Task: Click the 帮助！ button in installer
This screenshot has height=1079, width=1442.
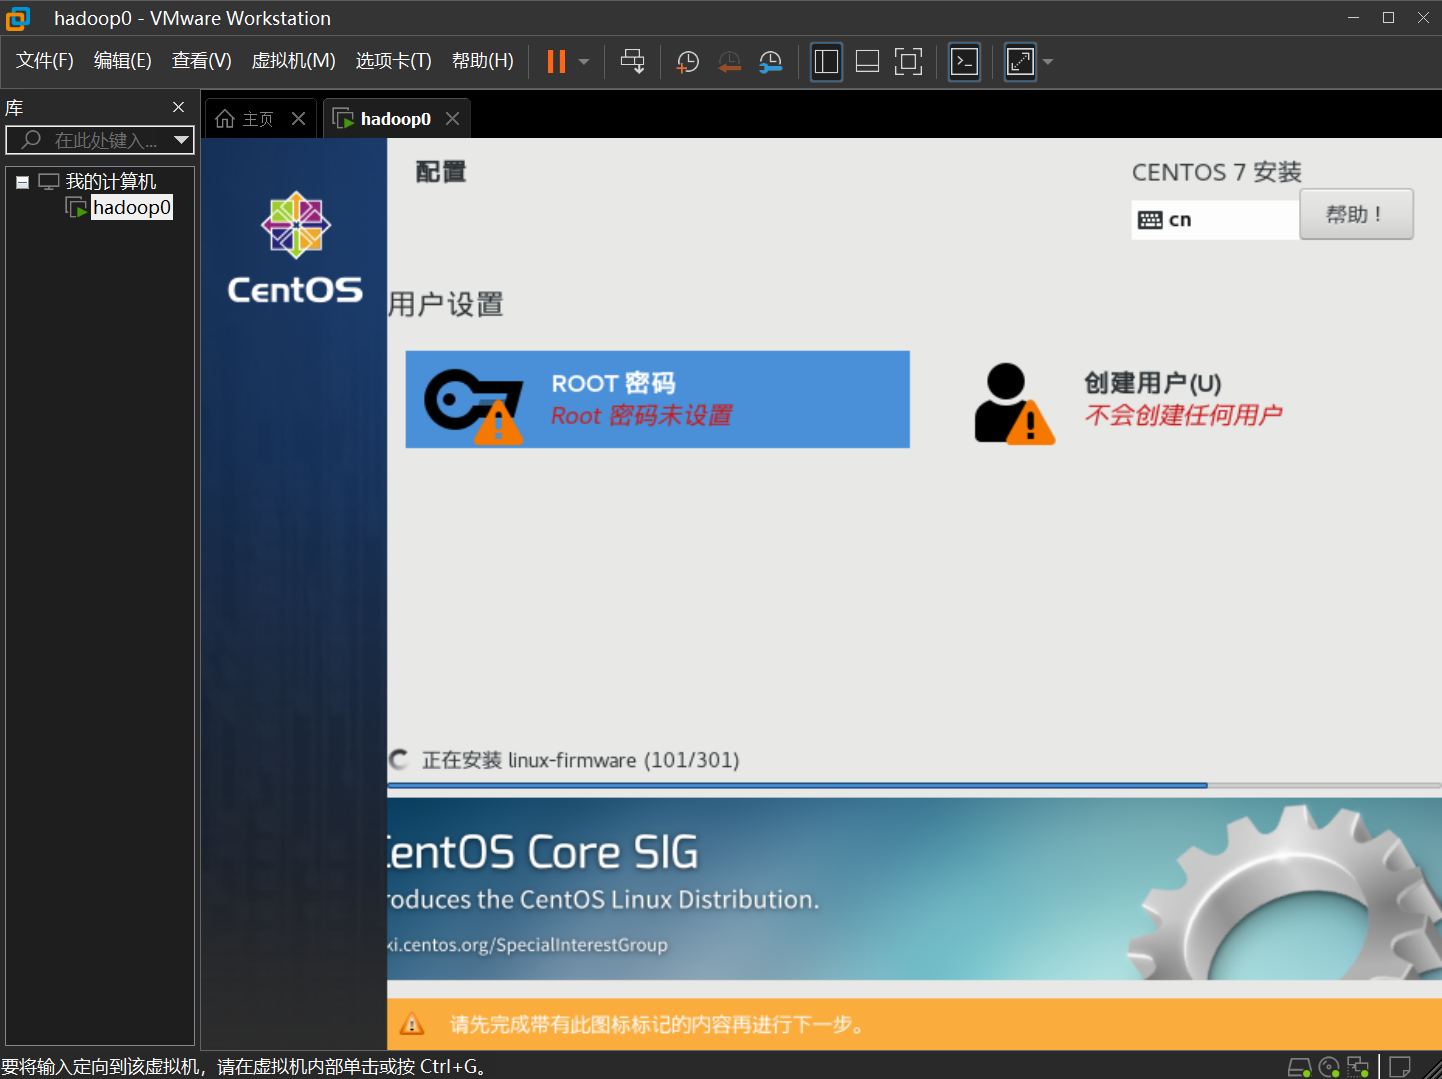Action: coord(1356,214)
